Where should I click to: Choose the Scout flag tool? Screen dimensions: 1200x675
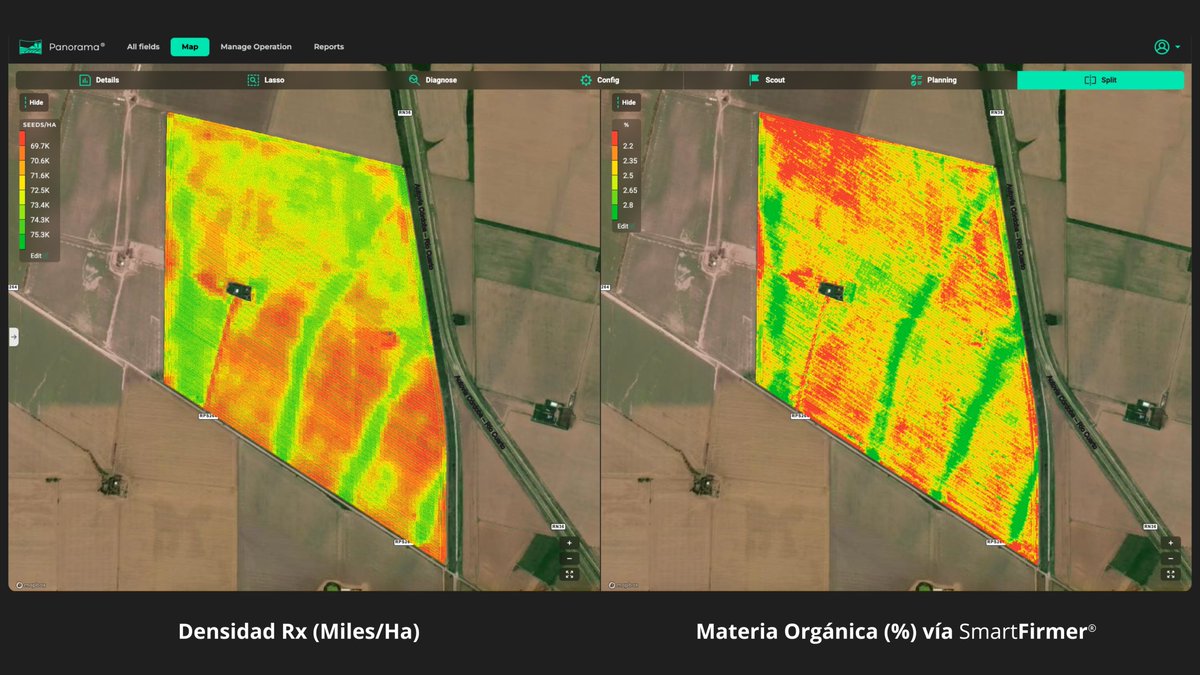766,80
